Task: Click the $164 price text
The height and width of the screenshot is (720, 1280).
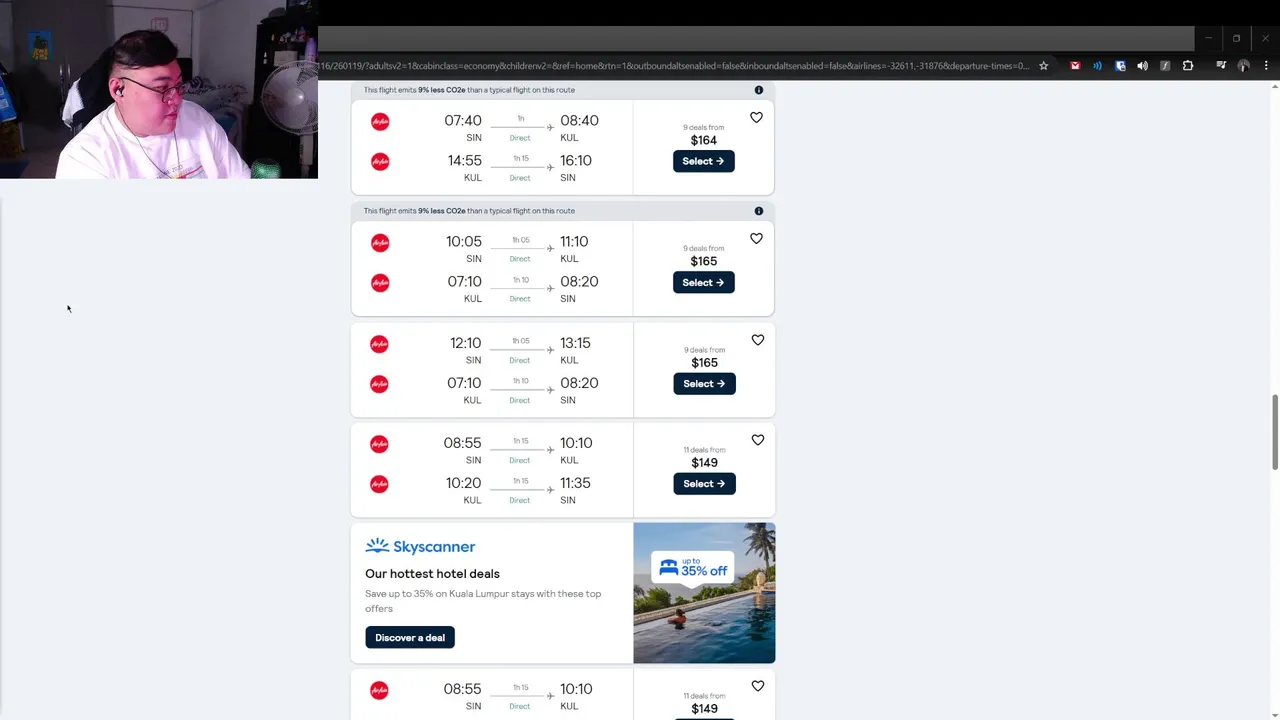Action: click(704, 140)
